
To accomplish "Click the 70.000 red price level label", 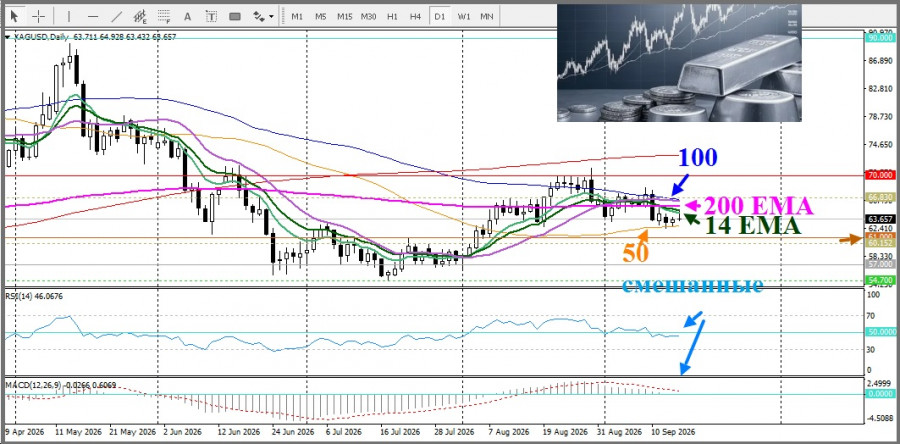I will 879,174.
